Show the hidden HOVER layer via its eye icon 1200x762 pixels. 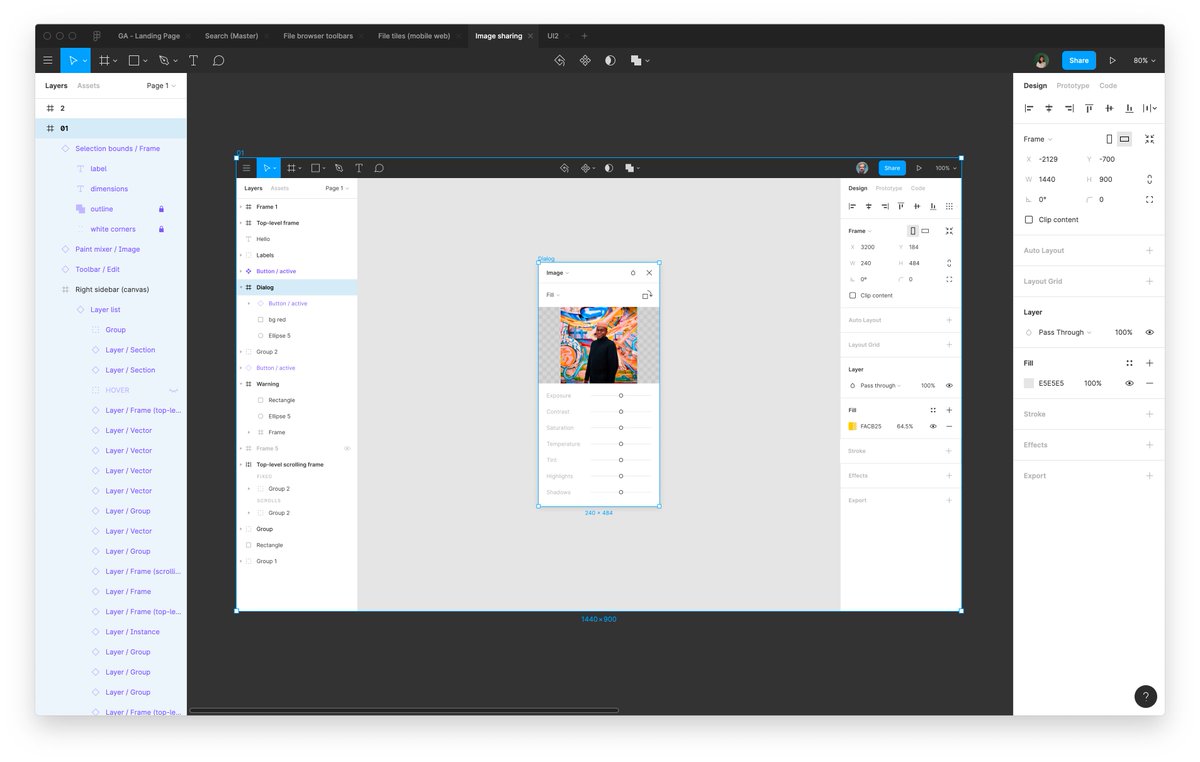pyautogui.click(x=173, y=390)
